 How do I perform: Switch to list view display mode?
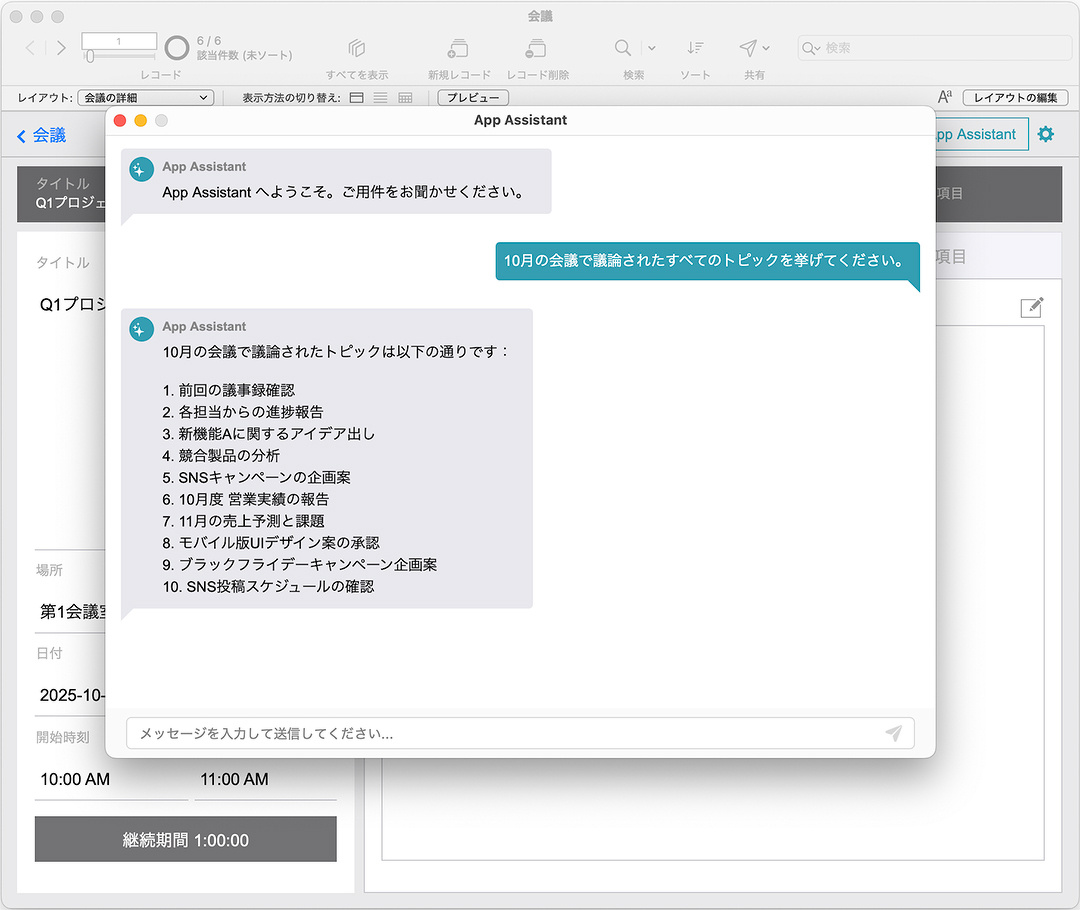tap(381, 98)
